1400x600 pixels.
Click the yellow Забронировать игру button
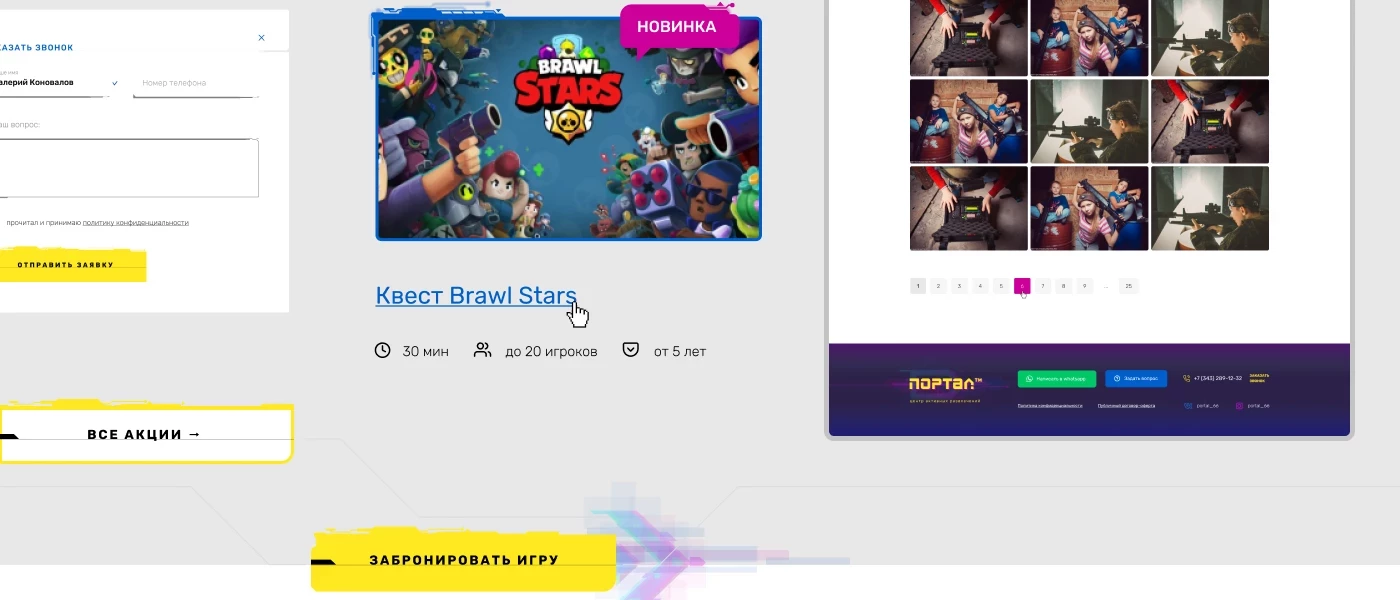(x=463, y=560)
